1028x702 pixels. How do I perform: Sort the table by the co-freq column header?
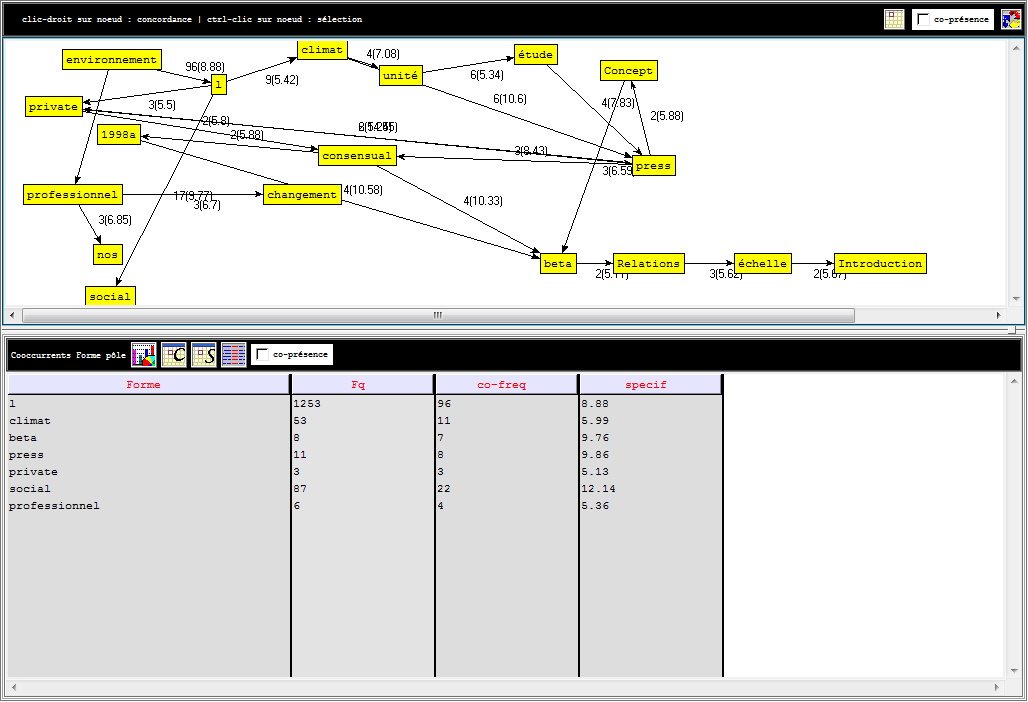[x=507, y=385]
